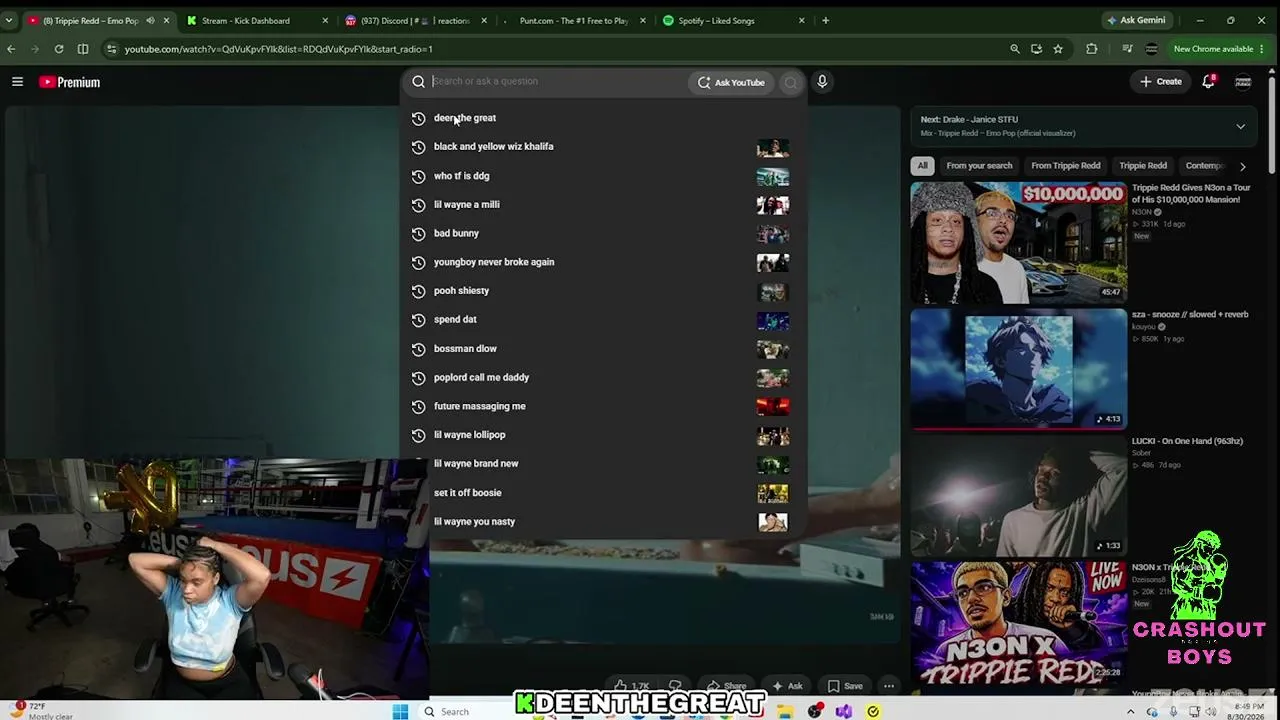Go to the YouTube Premium home logo

tap(70, 82)
